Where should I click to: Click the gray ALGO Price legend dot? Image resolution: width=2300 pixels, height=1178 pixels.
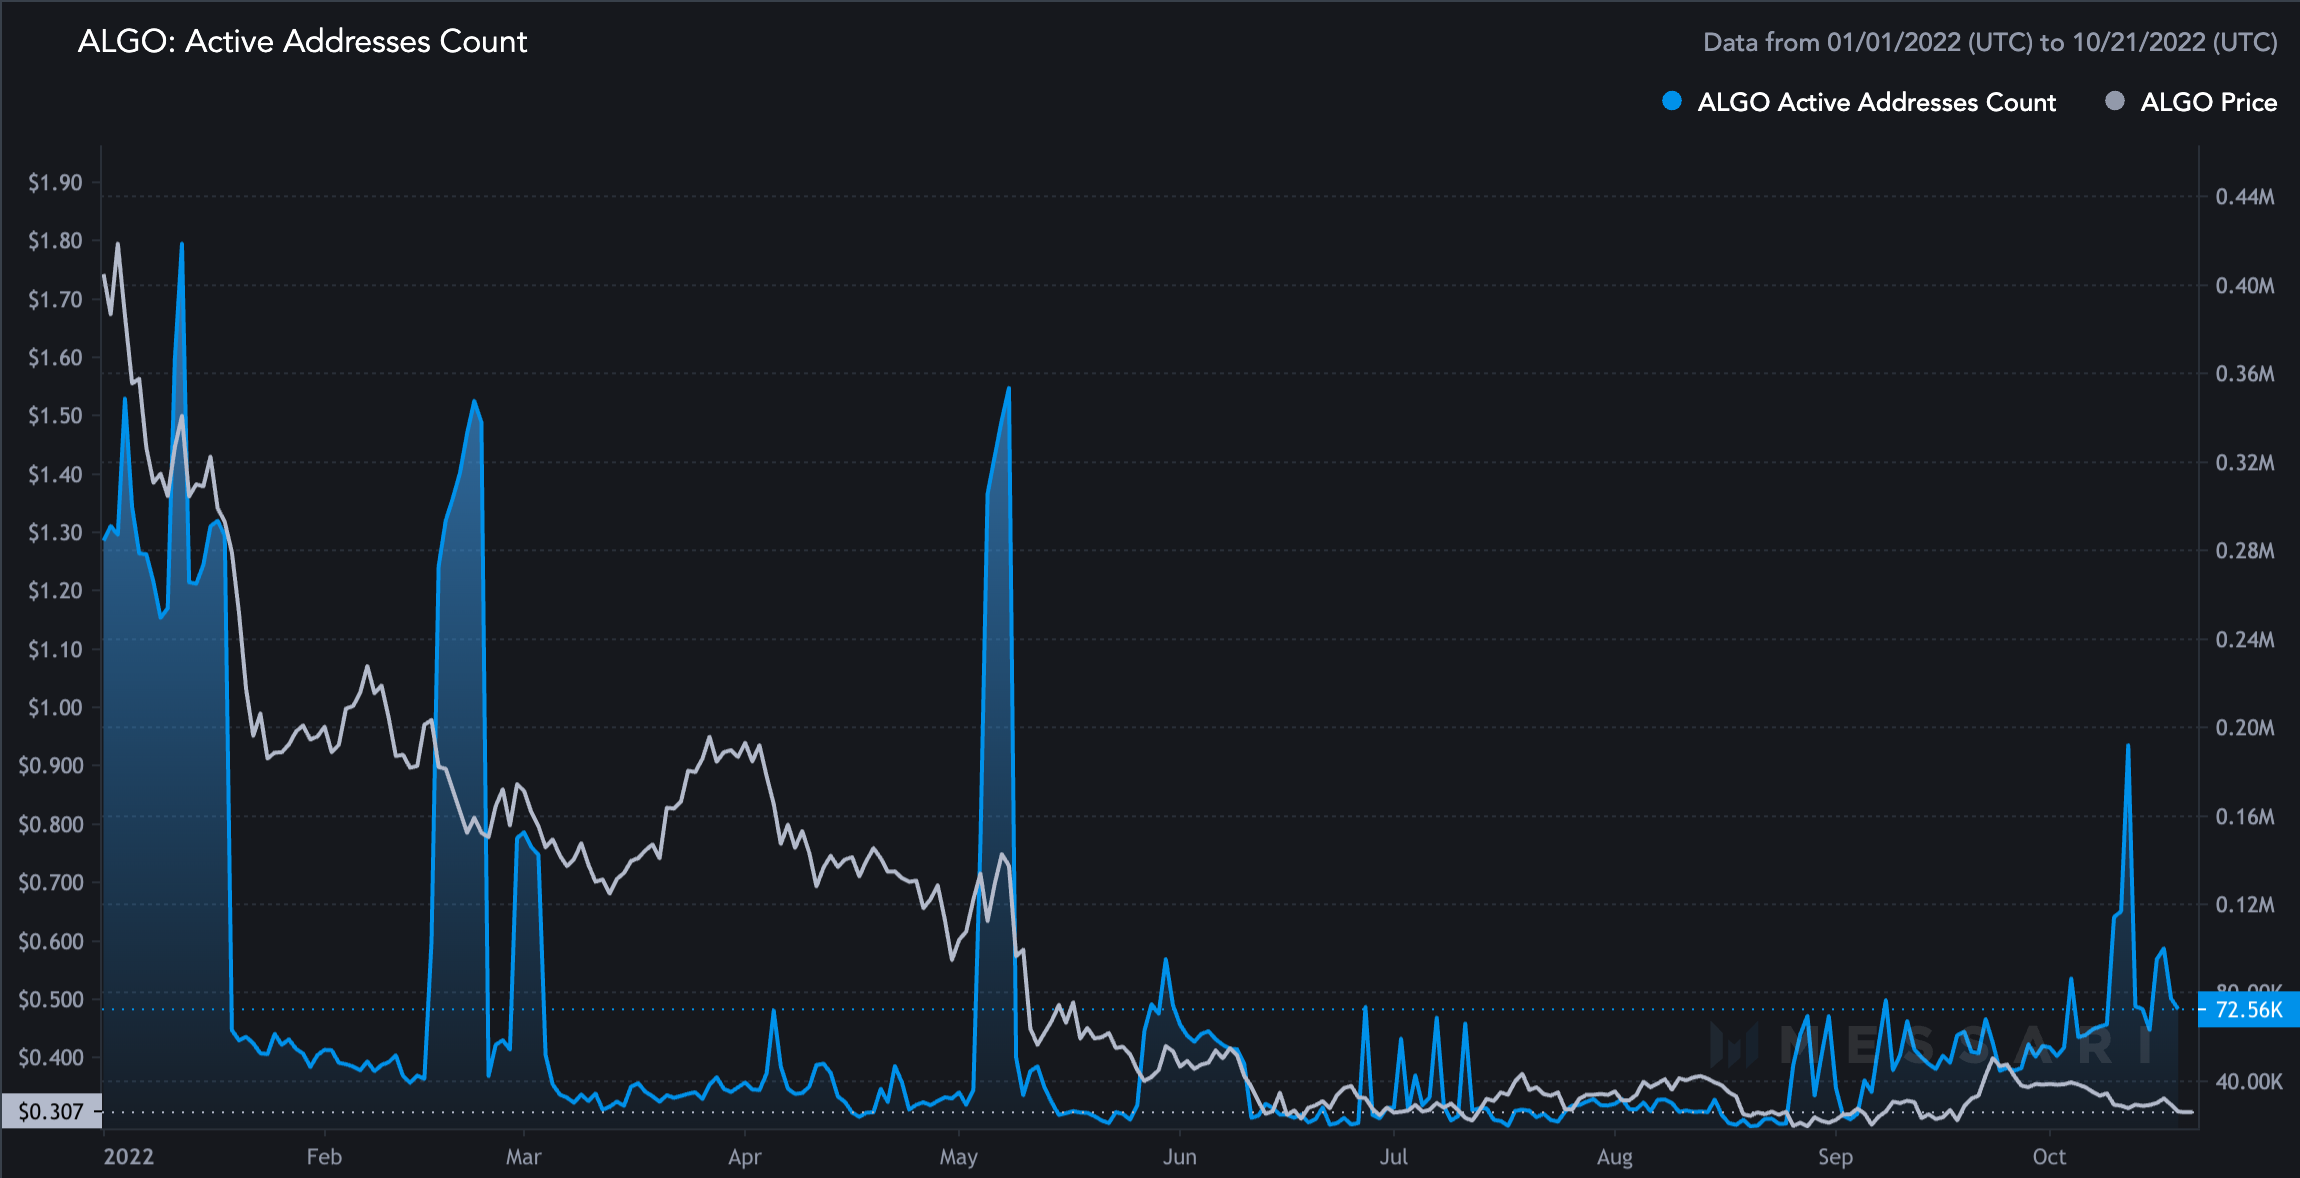tap(2114, 101)
